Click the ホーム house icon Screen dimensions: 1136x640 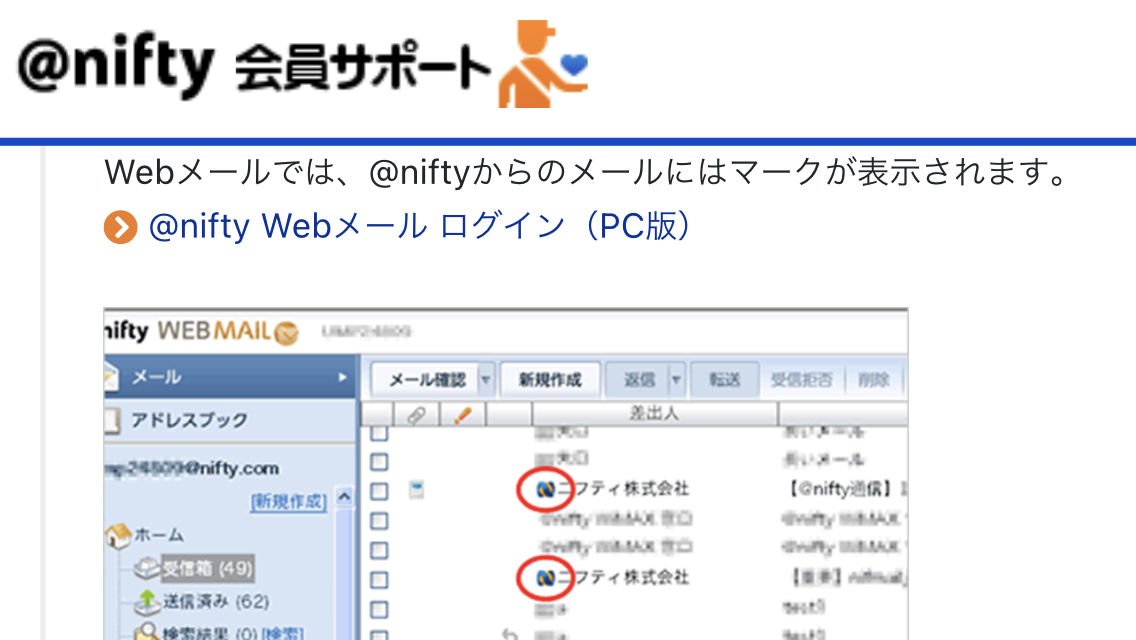(118, 536)
